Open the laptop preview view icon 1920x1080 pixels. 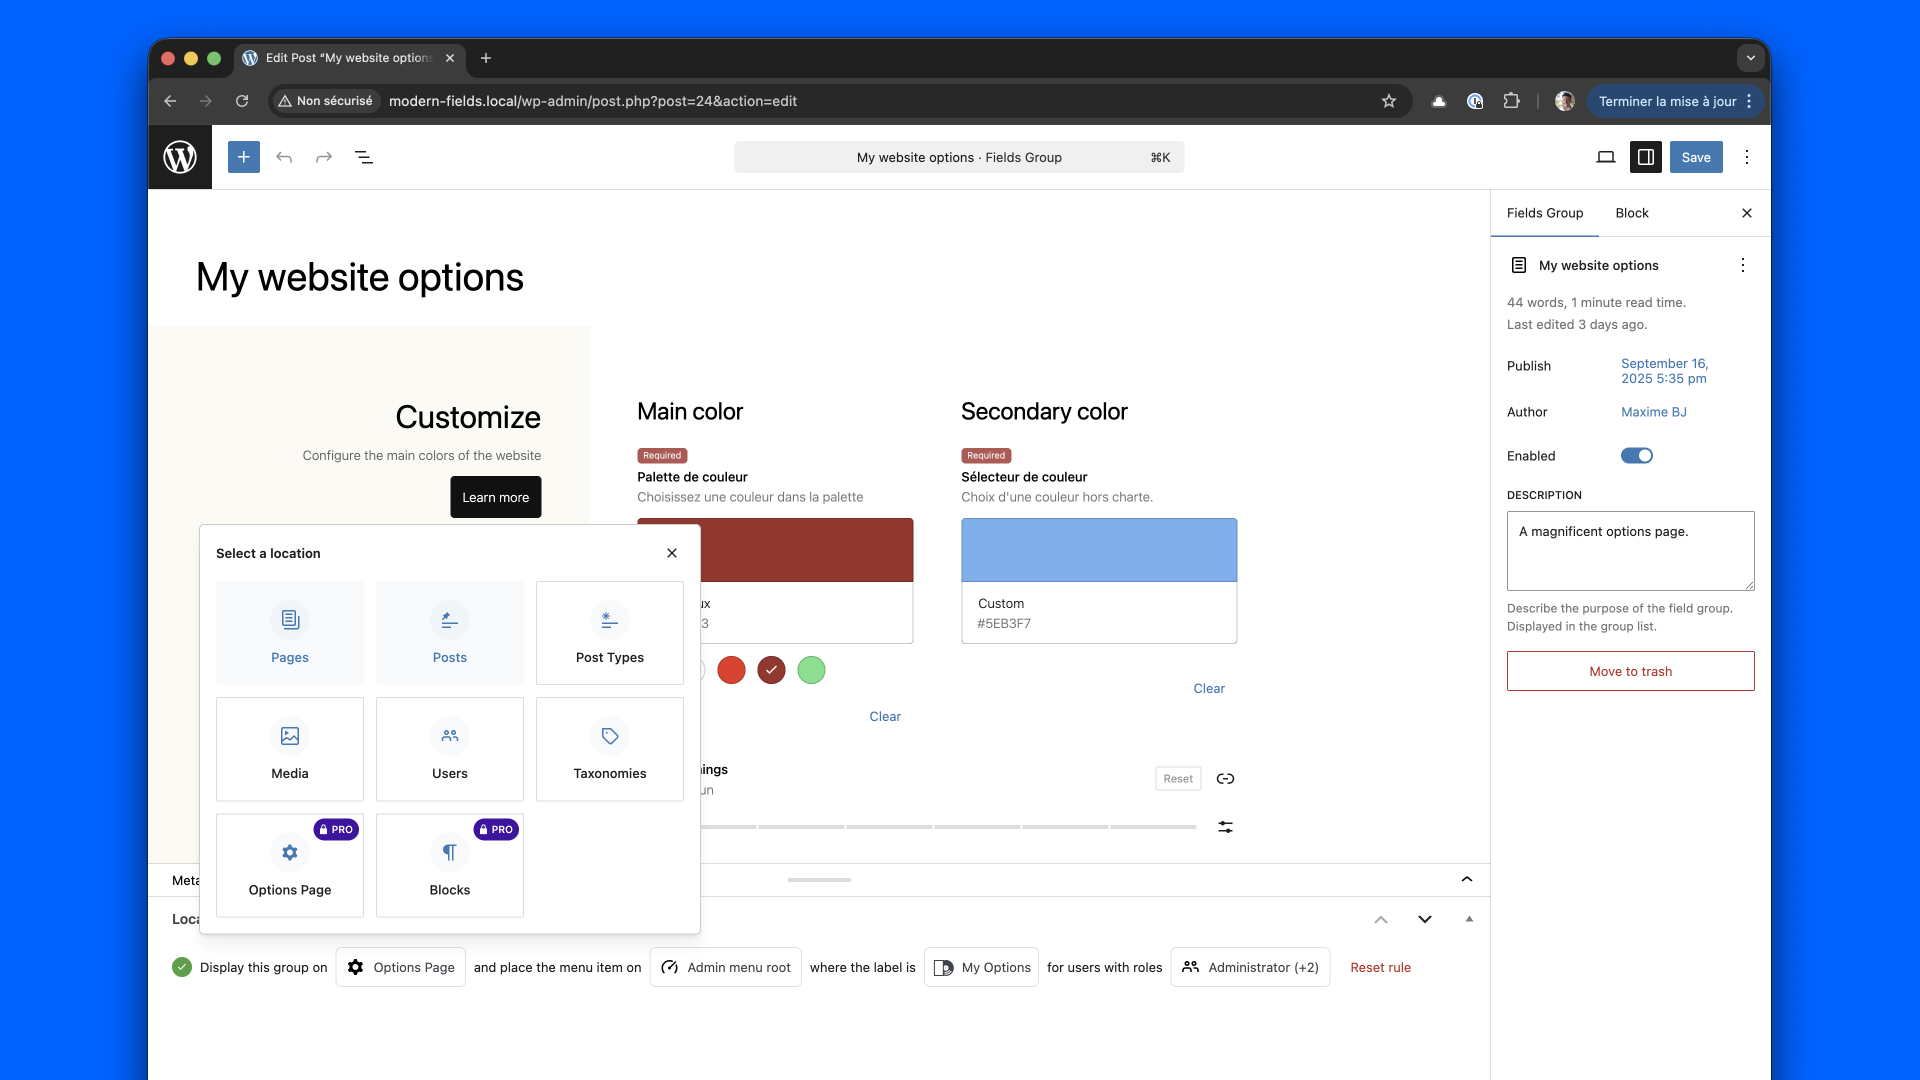tap(1605, 157)
